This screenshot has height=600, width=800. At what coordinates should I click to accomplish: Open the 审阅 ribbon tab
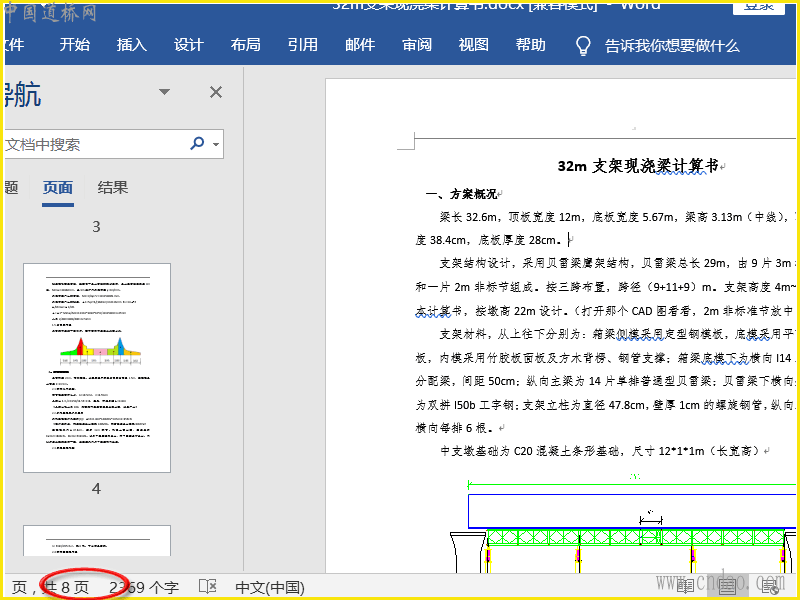(417, 45)
